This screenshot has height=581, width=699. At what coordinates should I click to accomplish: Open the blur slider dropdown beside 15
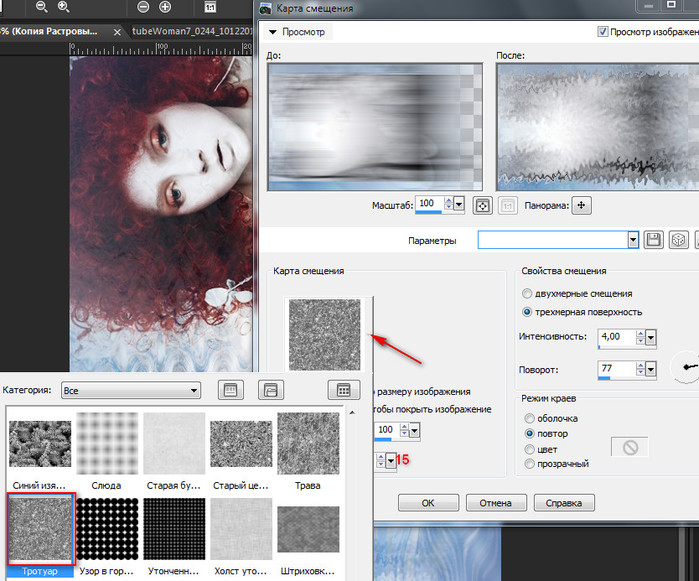[391, 460]
